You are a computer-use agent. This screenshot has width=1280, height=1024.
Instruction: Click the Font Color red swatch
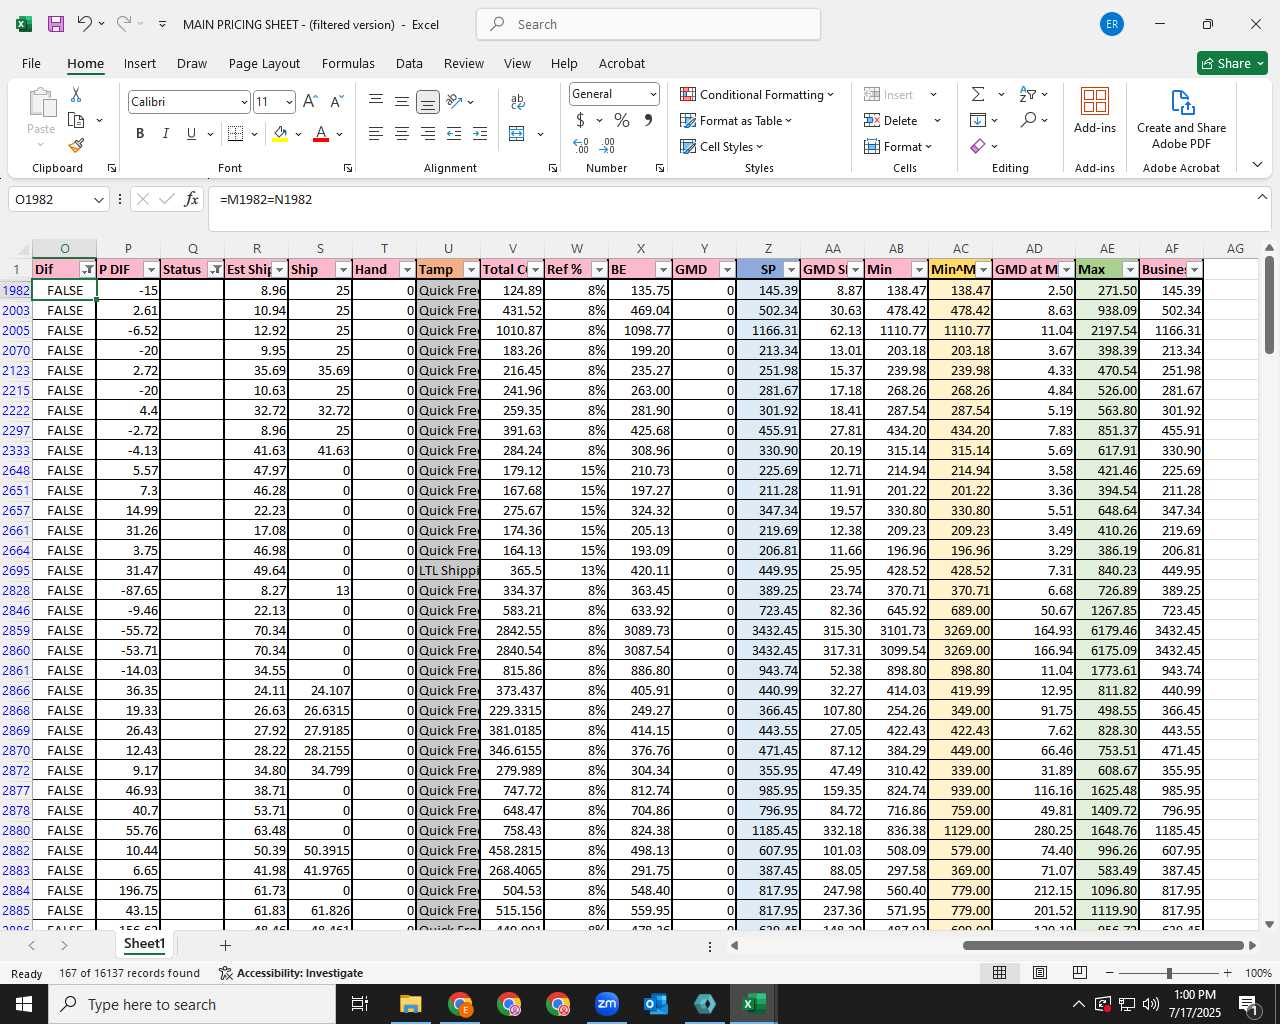tap(321, 134)
